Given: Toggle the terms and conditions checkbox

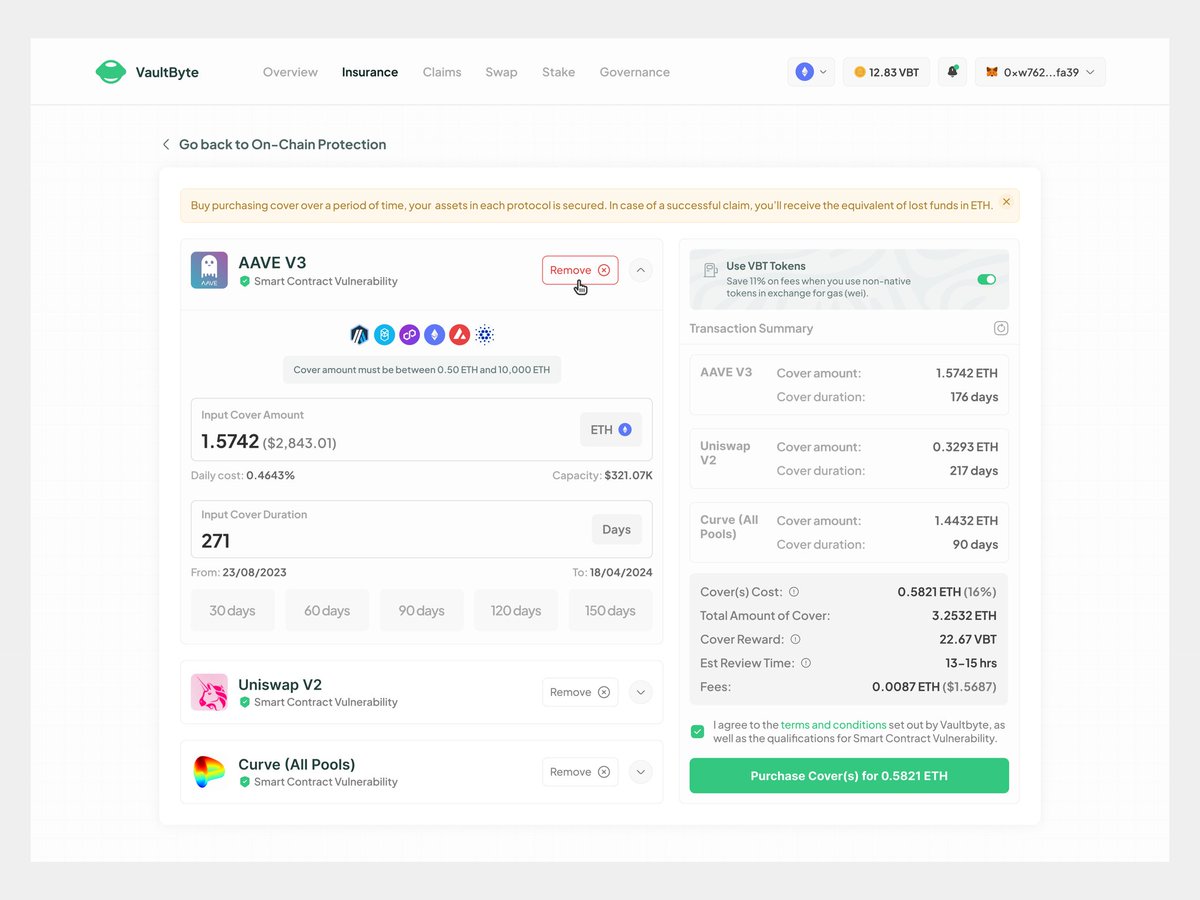Looking at the screenshot, I should tap(697, 732).
